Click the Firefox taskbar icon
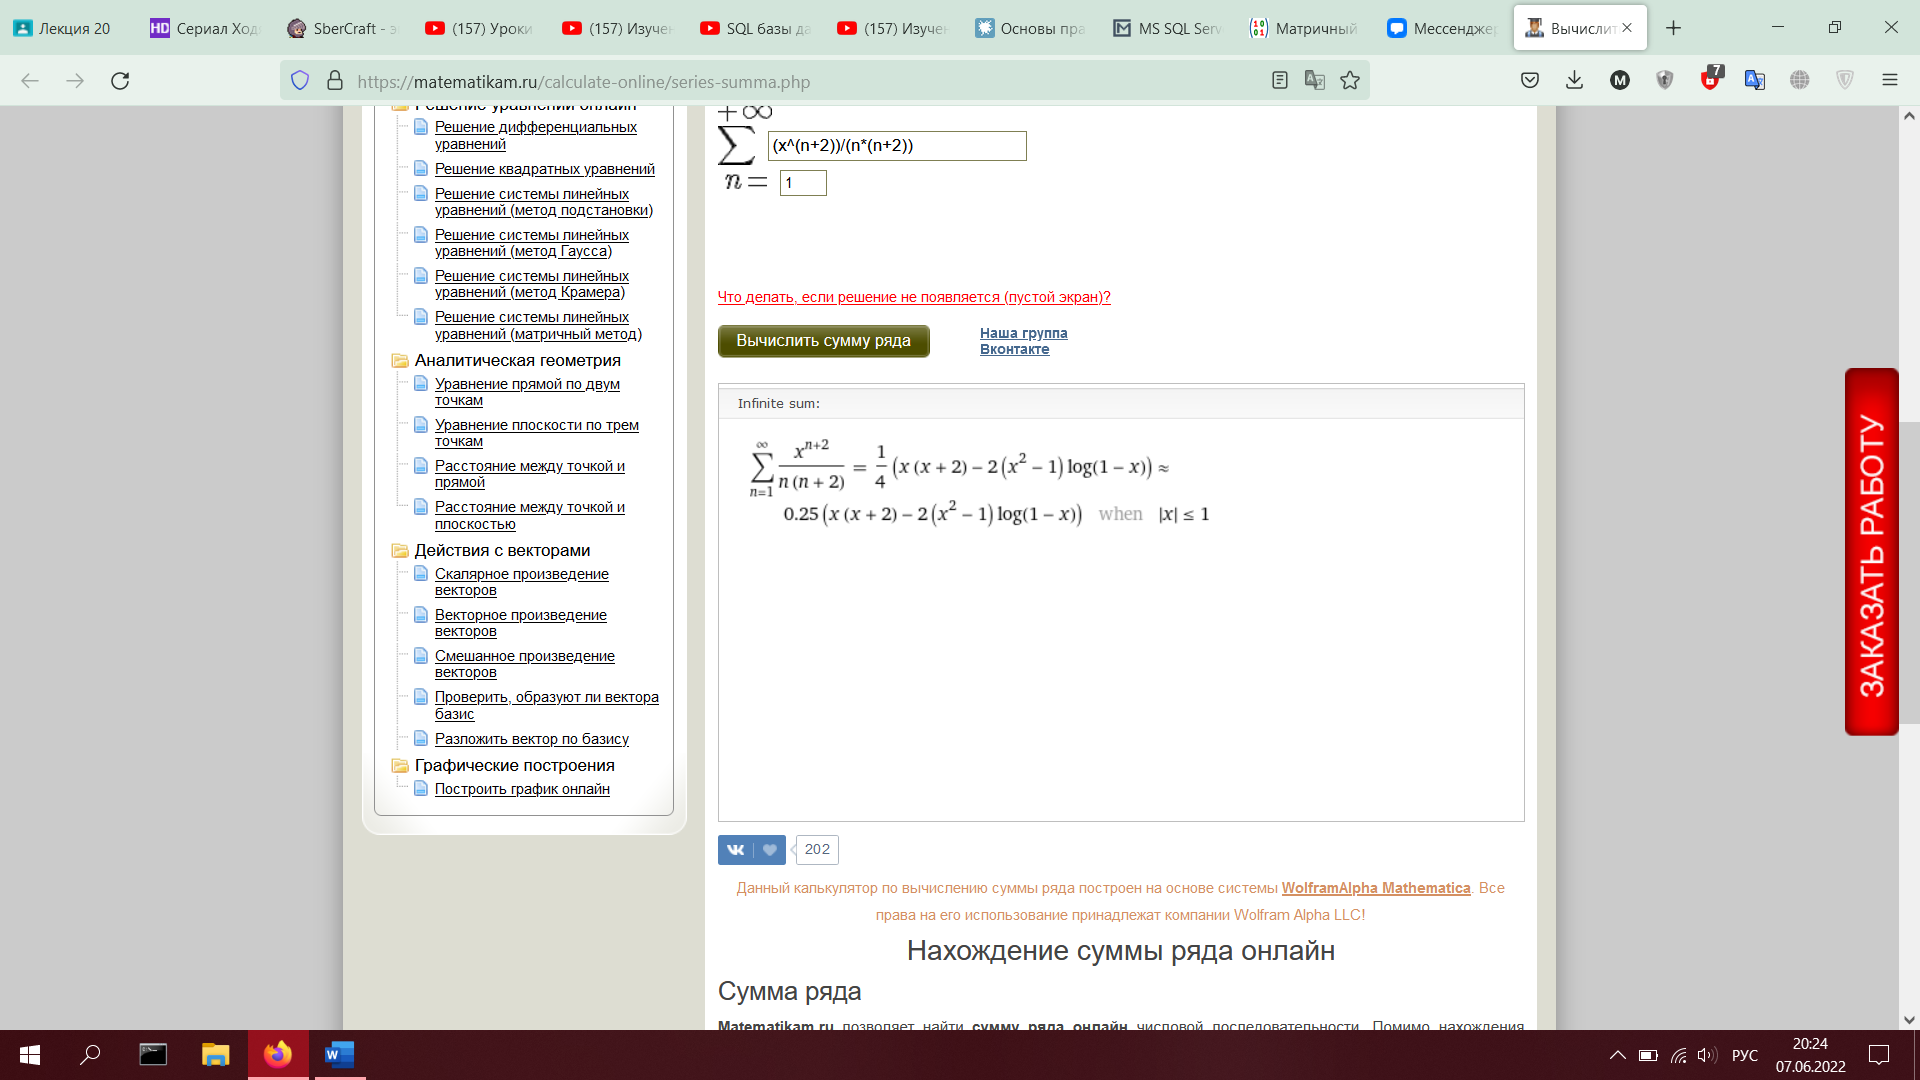The height and width of the screenshot is (1080, 1920). click(278, 1055)
